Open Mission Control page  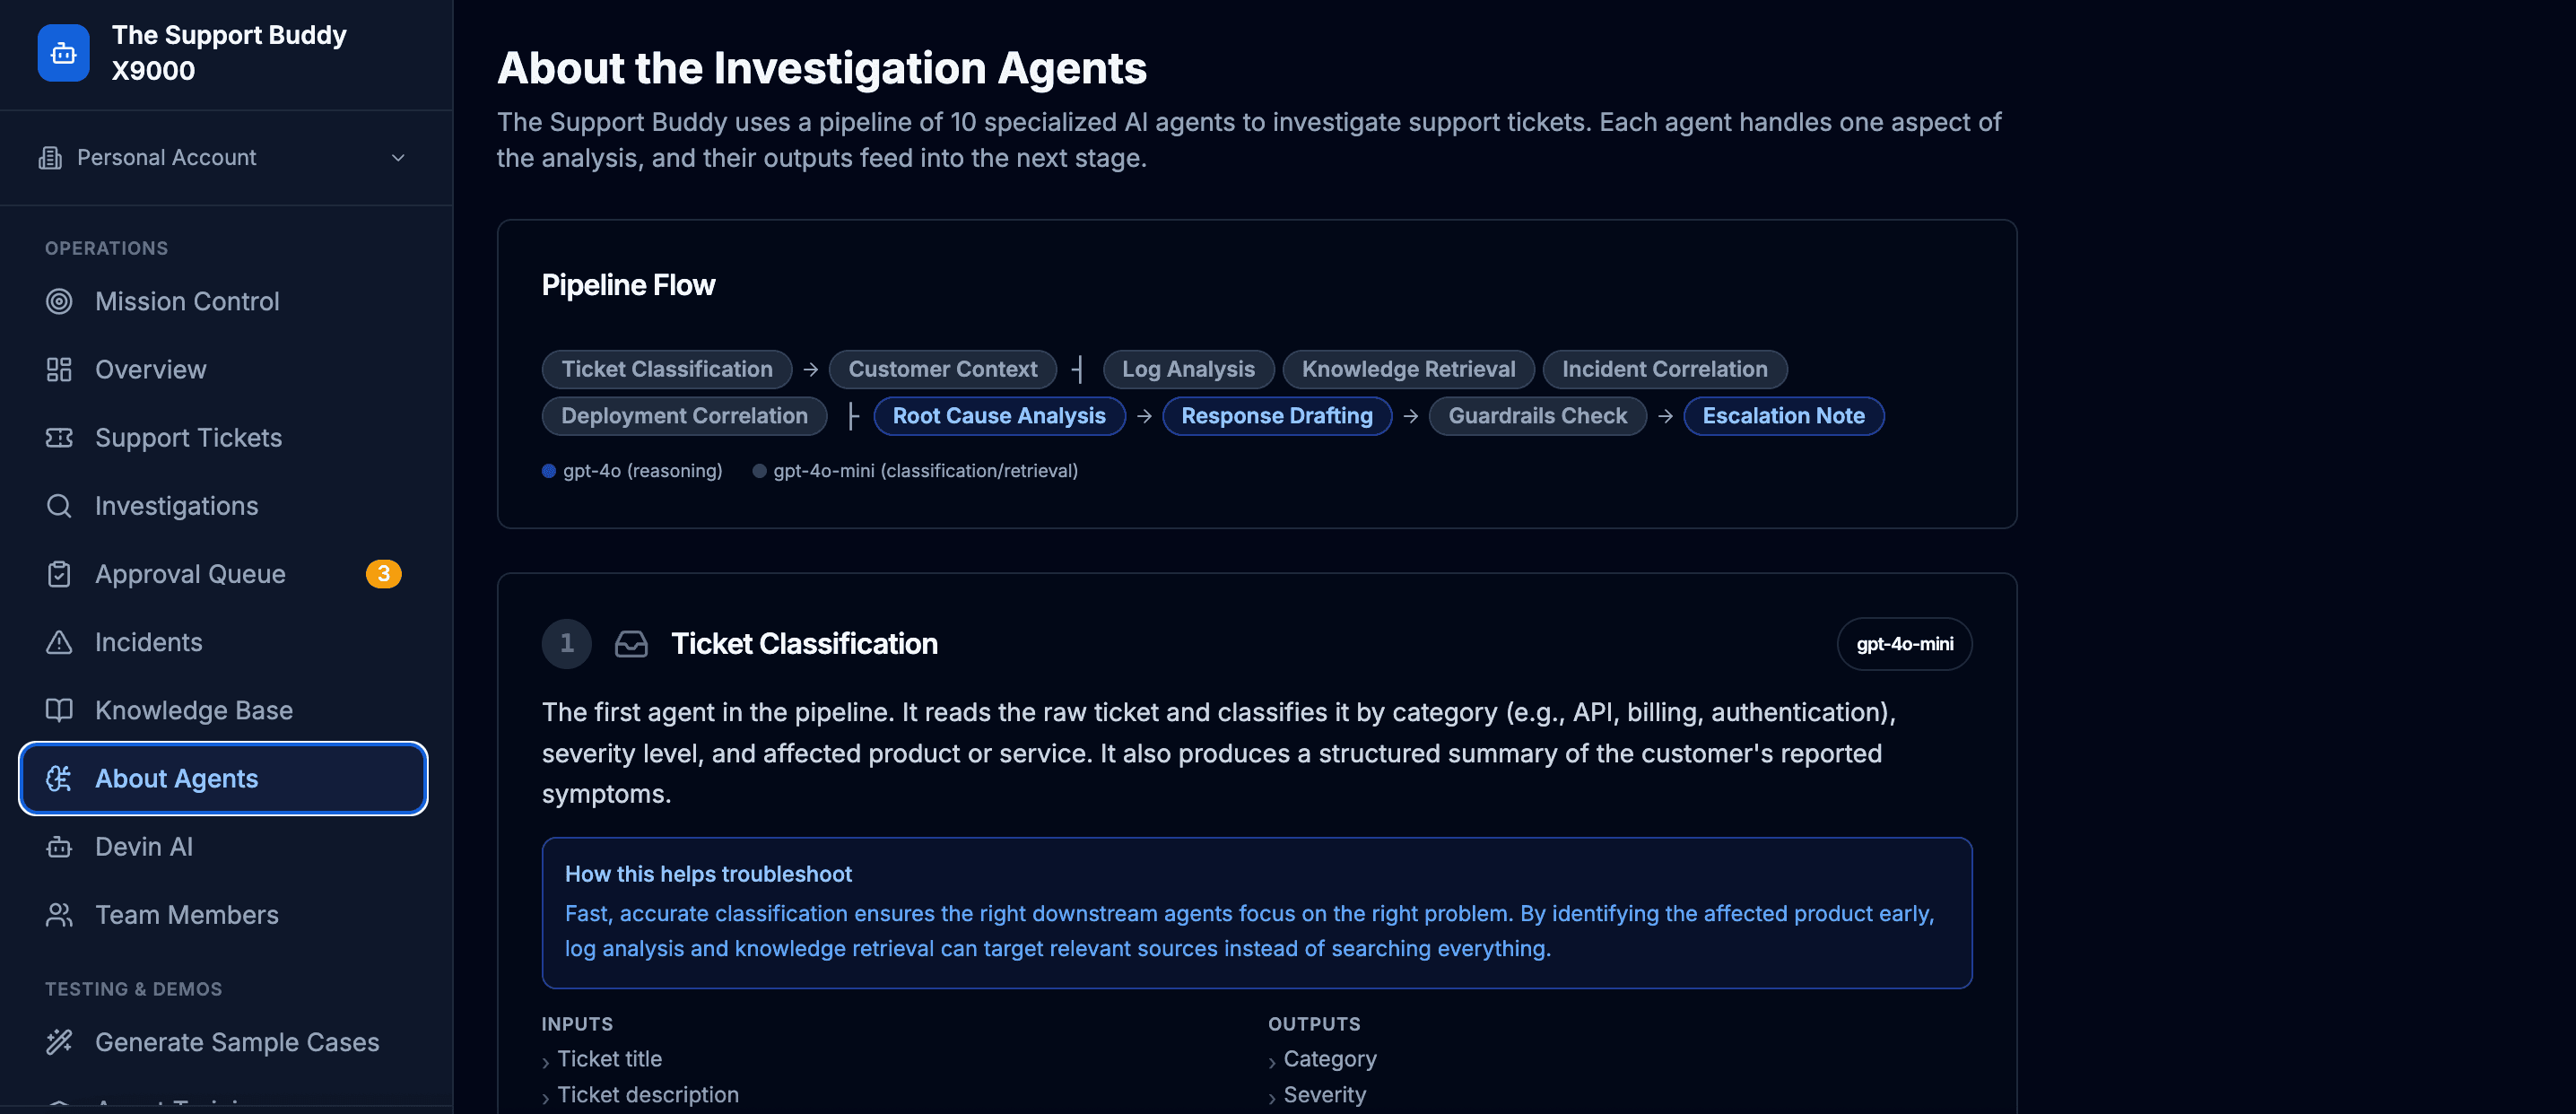click(x=224, y=301)
